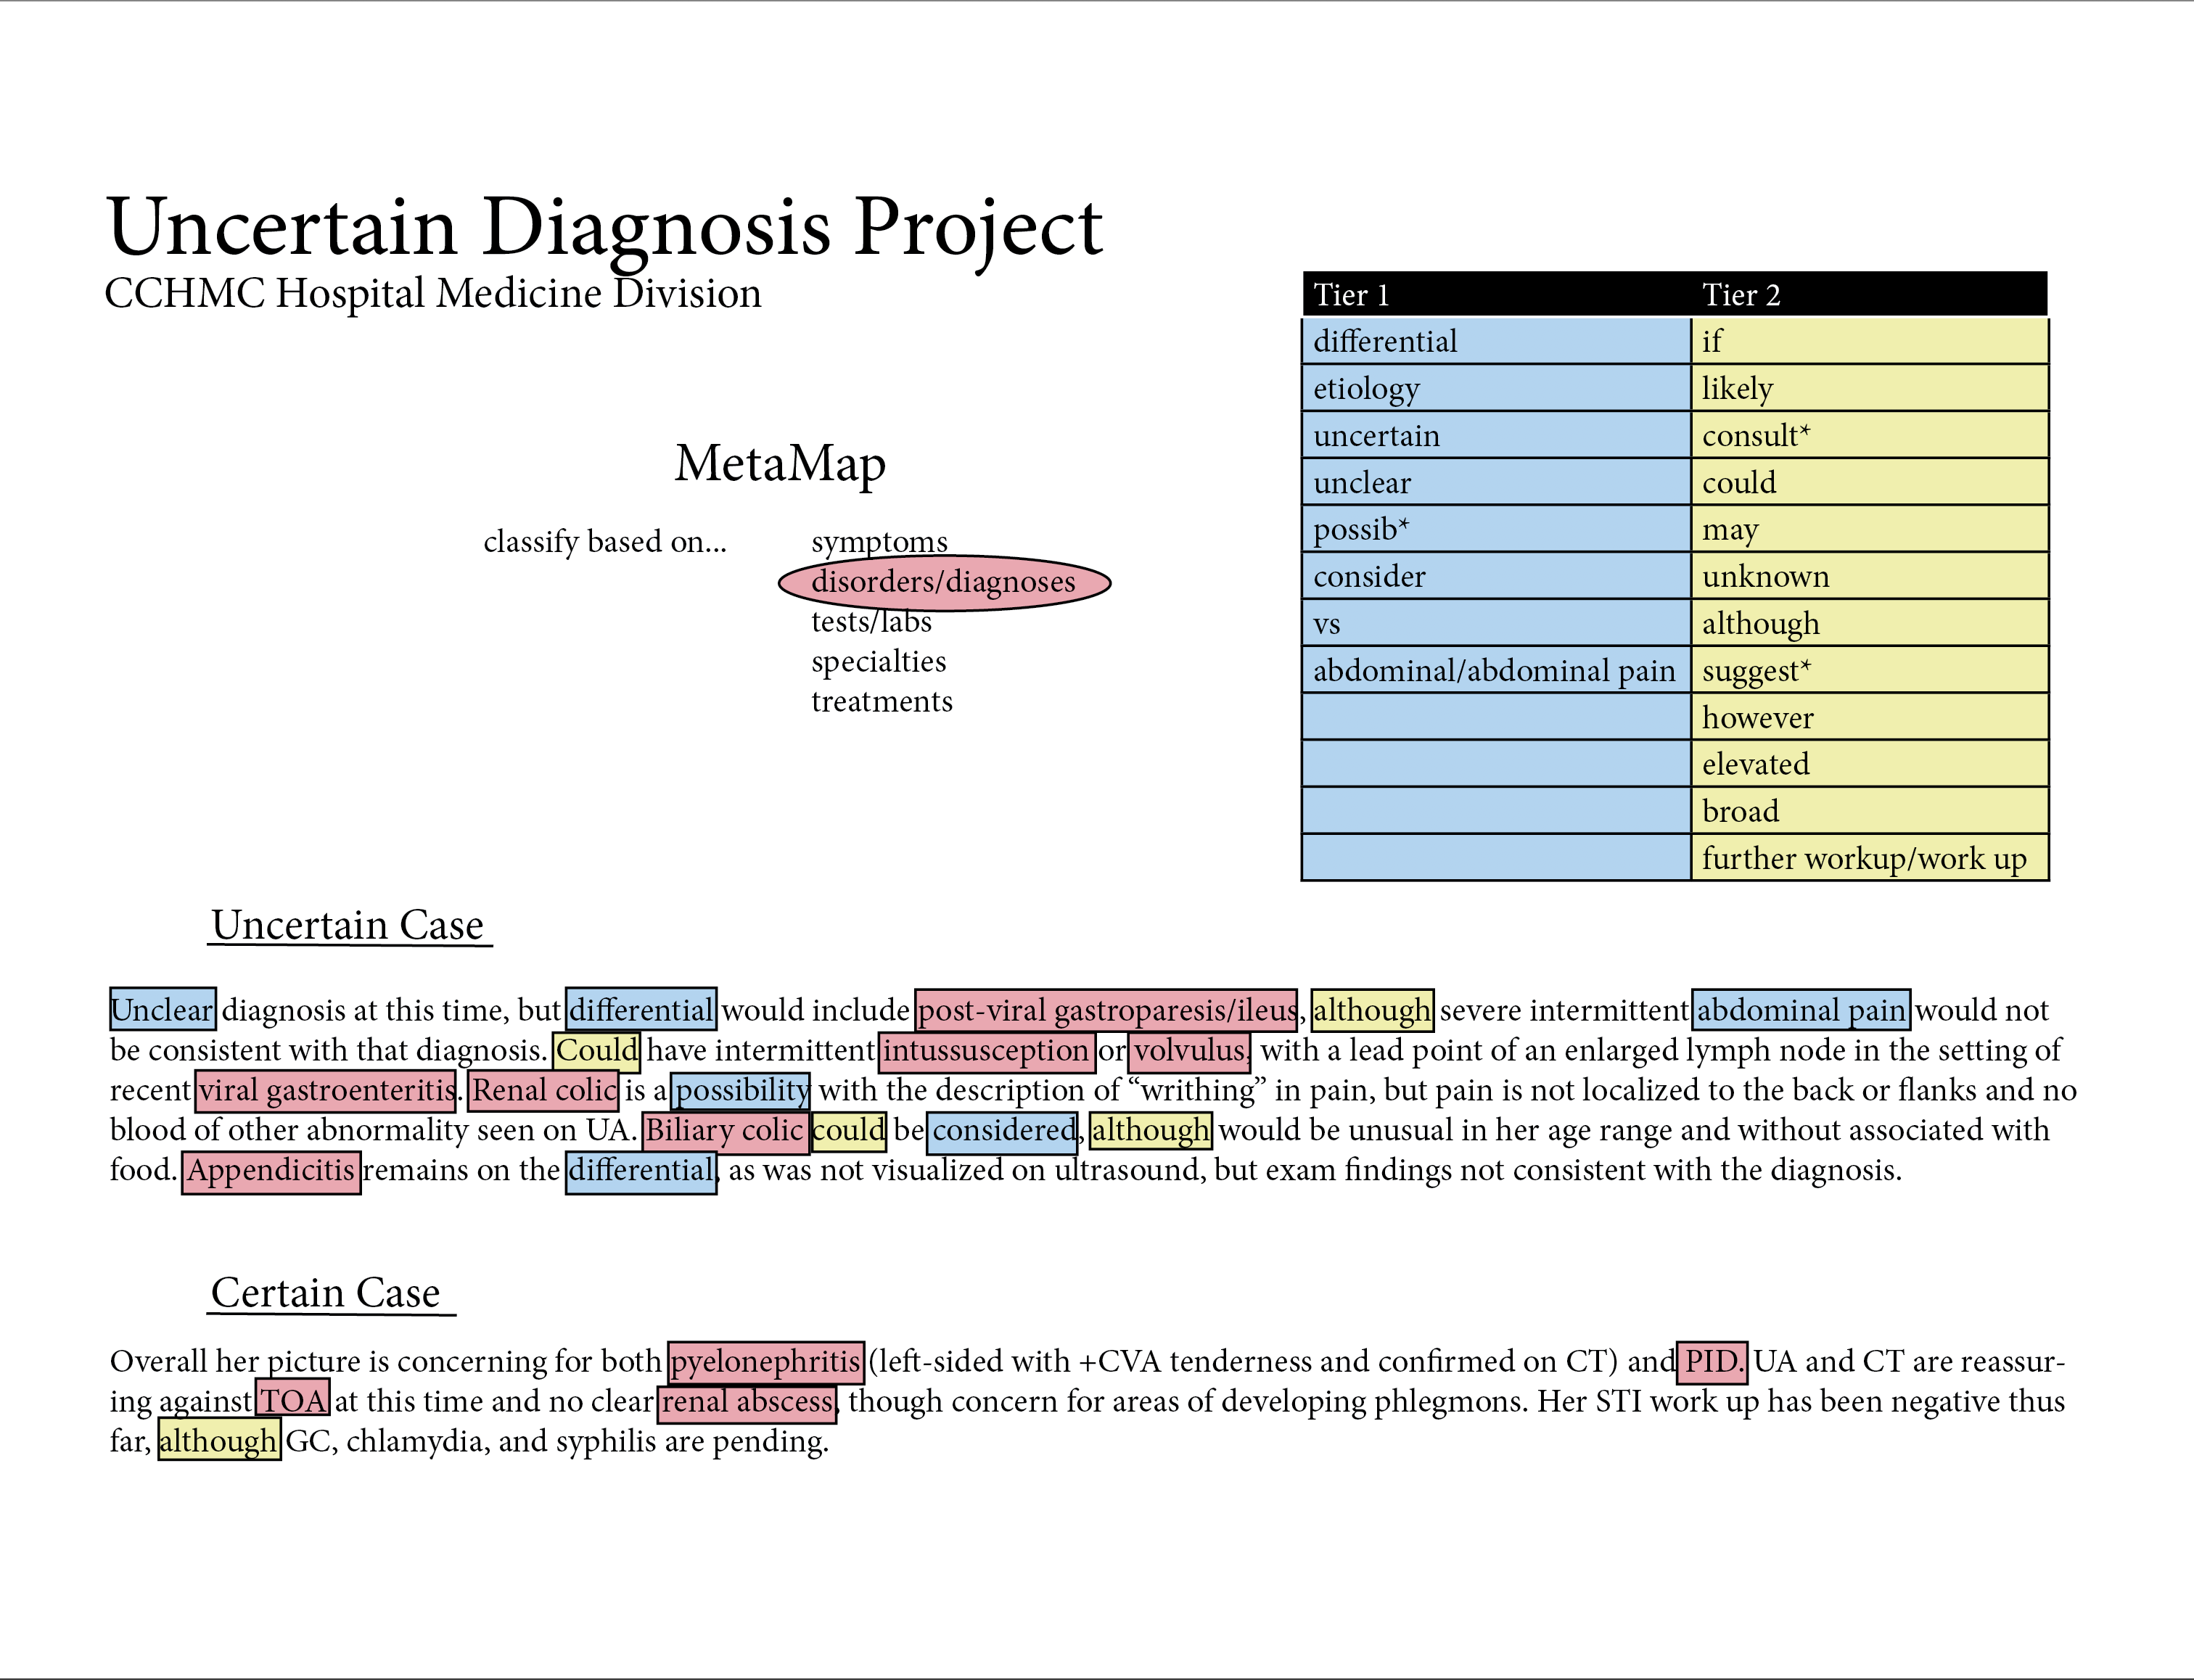The image size is (2194, 1680).
Task: Click the 'further workup/work up' cell
Action: 1870,858
